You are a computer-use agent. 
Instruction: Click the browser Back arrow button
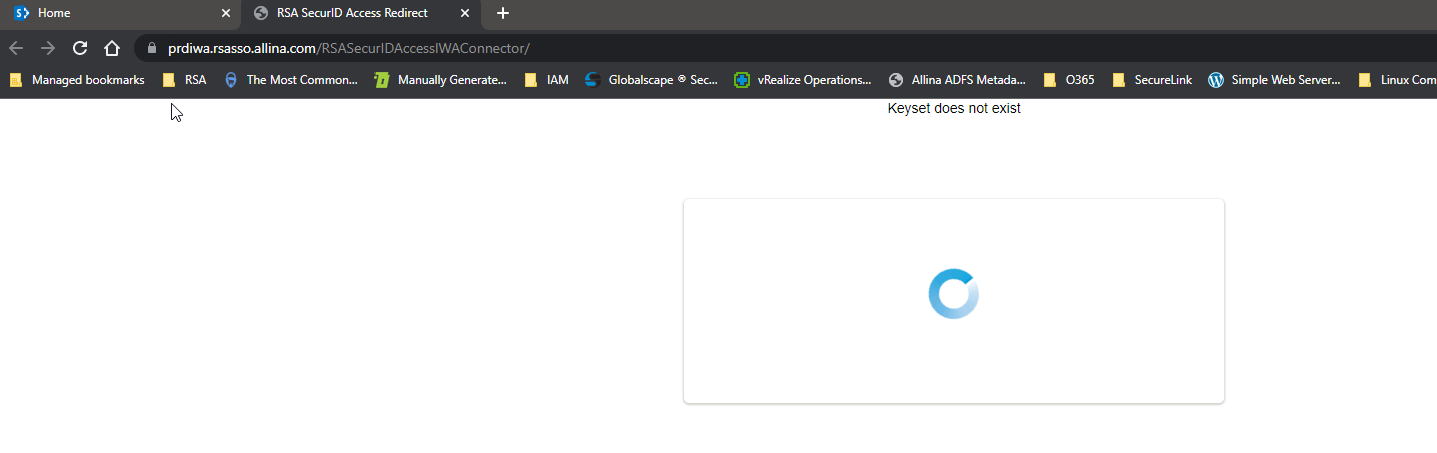[16, 48]
